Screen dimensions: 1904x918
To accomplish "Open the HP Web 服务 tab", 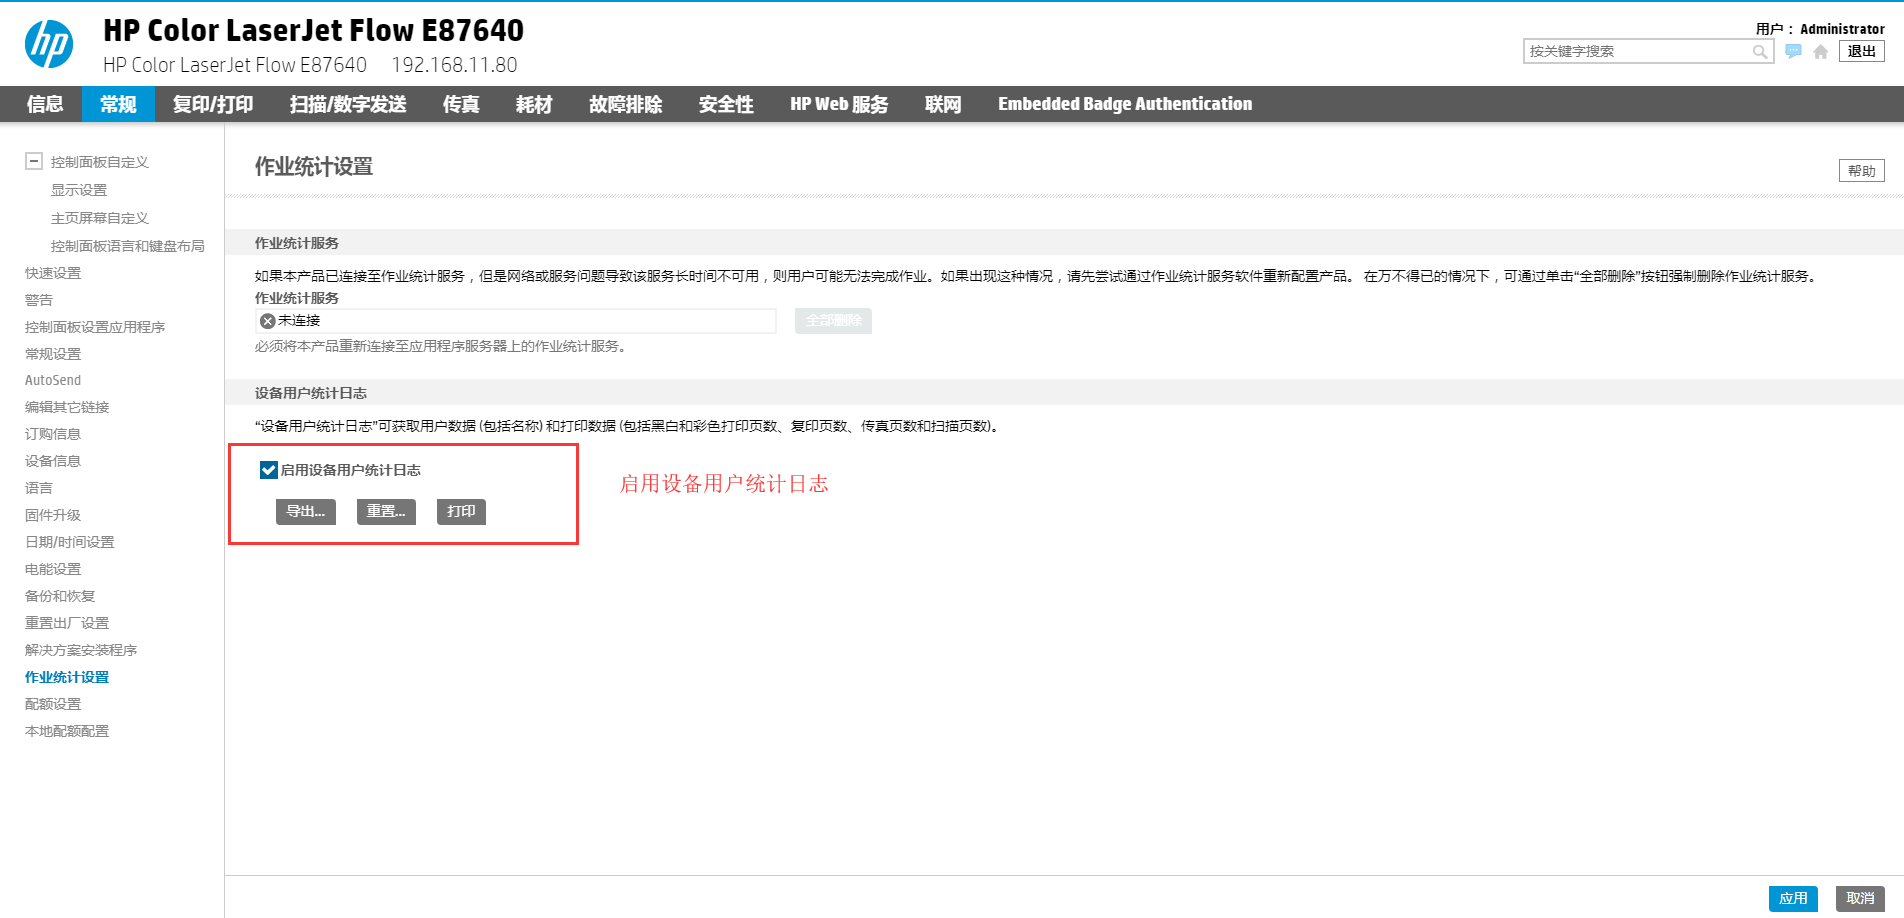I will pyautogui.click(x=839, y=104).
